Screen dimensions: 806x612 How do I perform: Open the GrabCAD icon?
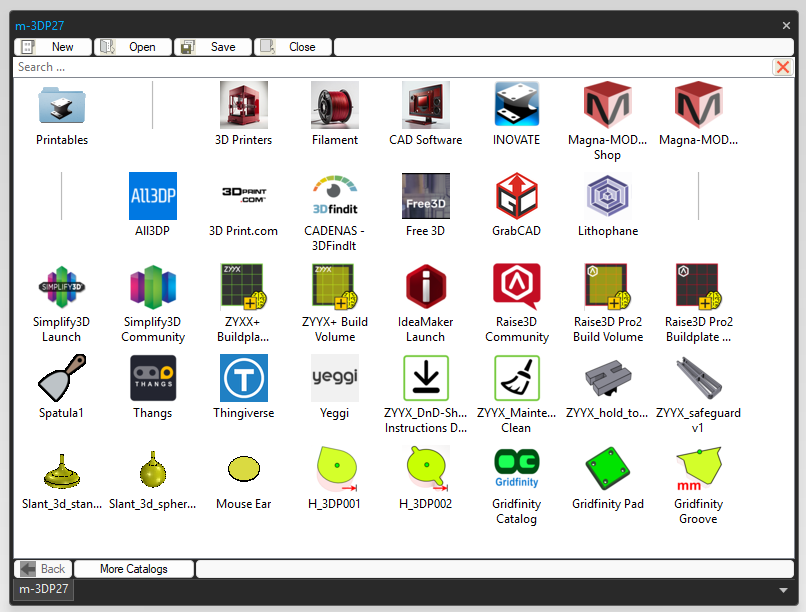pos(517,196)
